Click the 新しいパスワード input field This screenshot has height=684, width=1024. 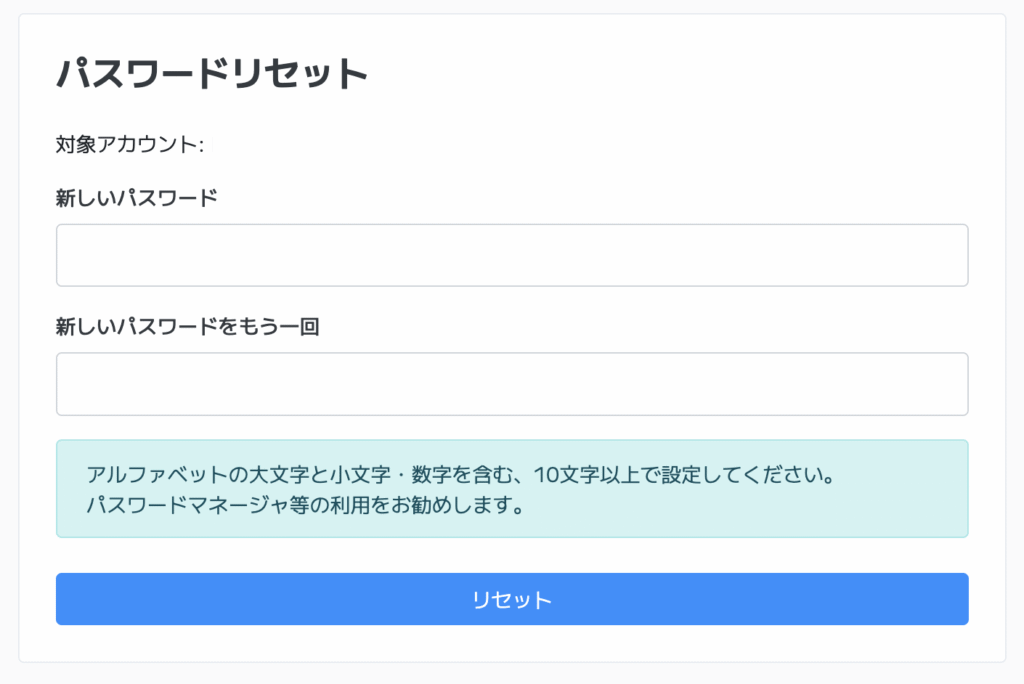tap(512, 255)
